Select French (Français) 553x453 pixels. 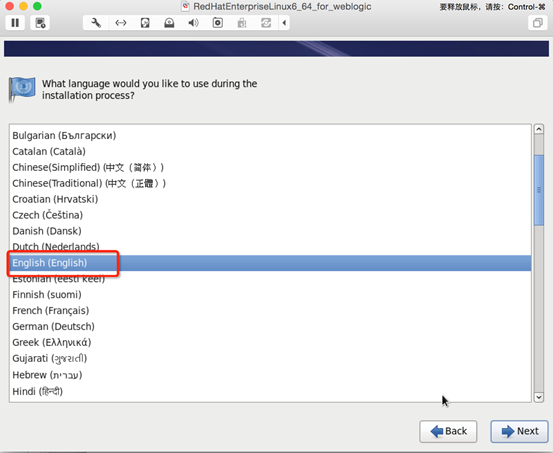coord(270,310)
